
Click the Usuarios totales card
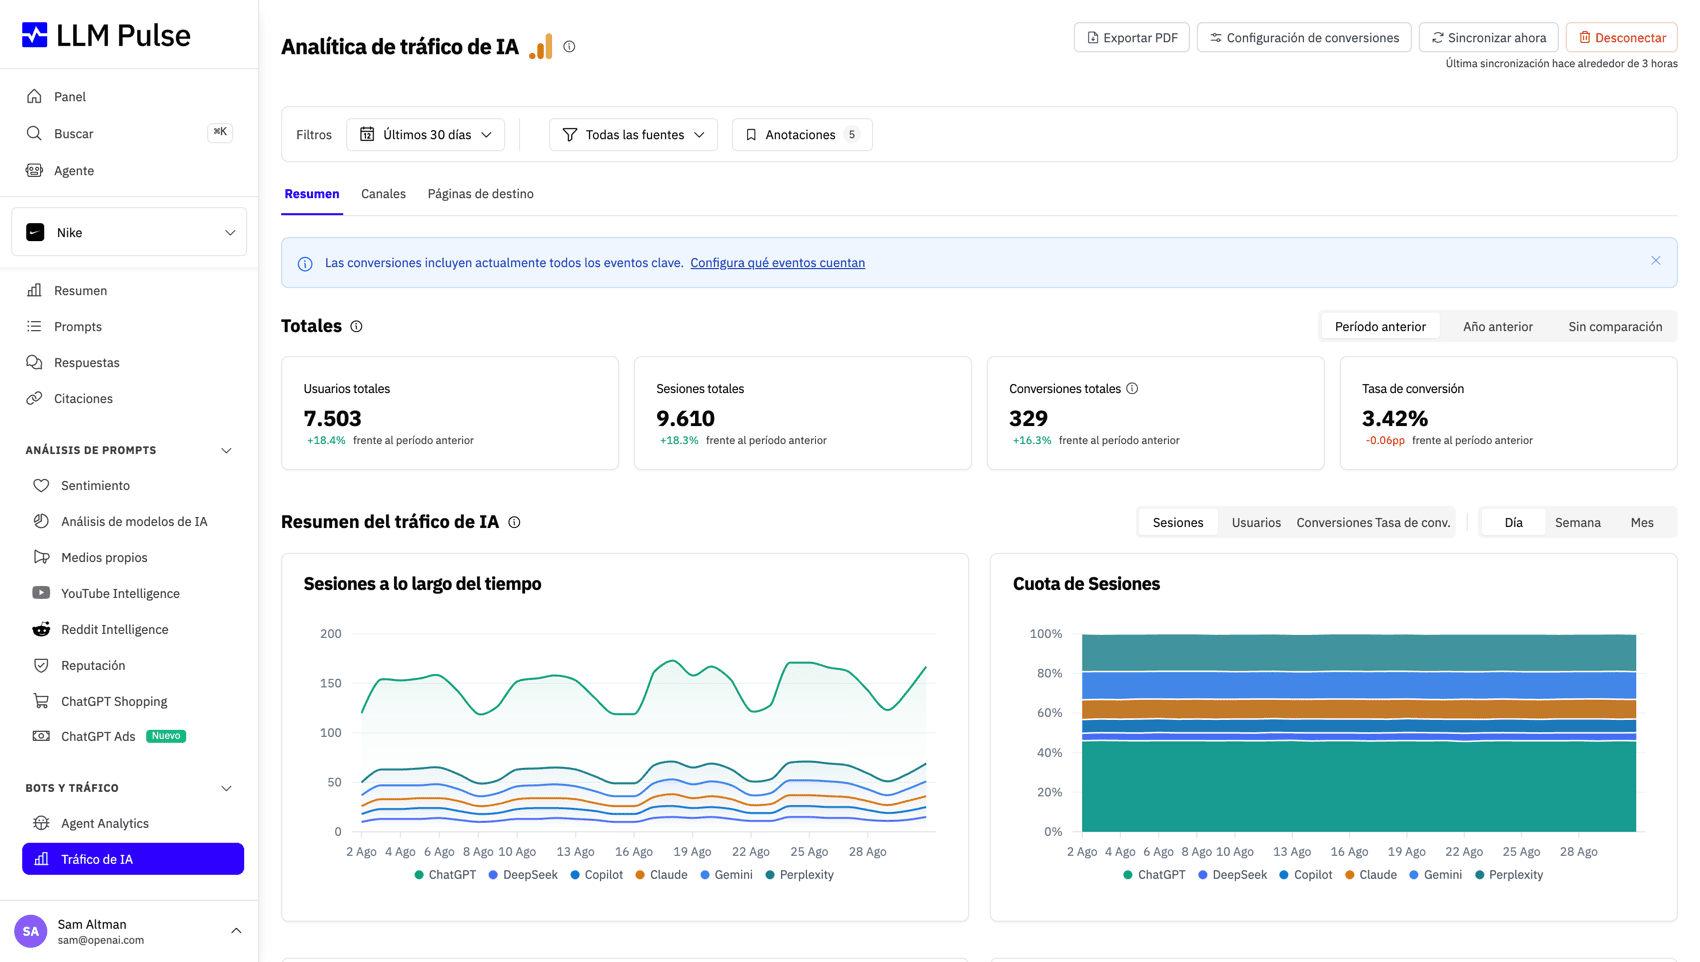point(450,413)
